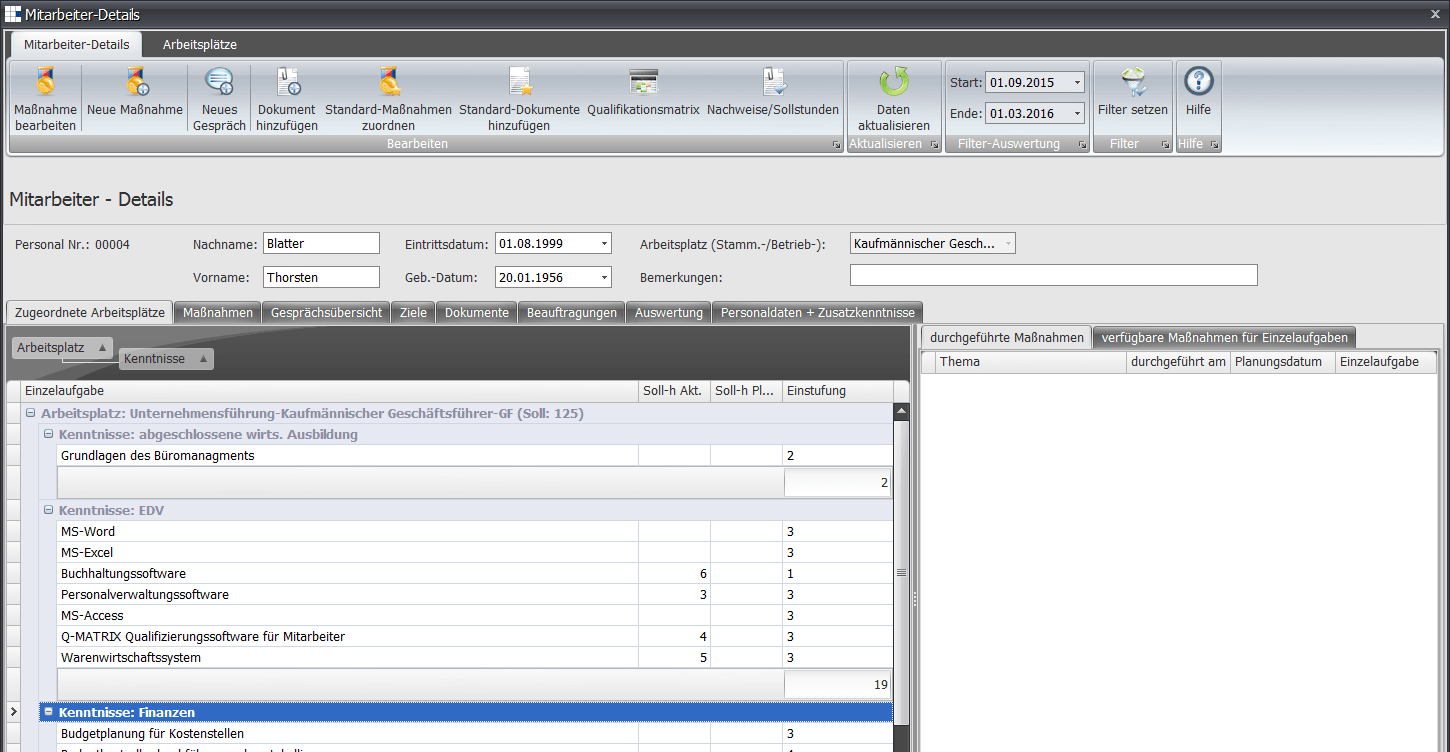
Task: Collapse the Kenntnisse: Finanzen group
Action: click(x=48, y=713)
